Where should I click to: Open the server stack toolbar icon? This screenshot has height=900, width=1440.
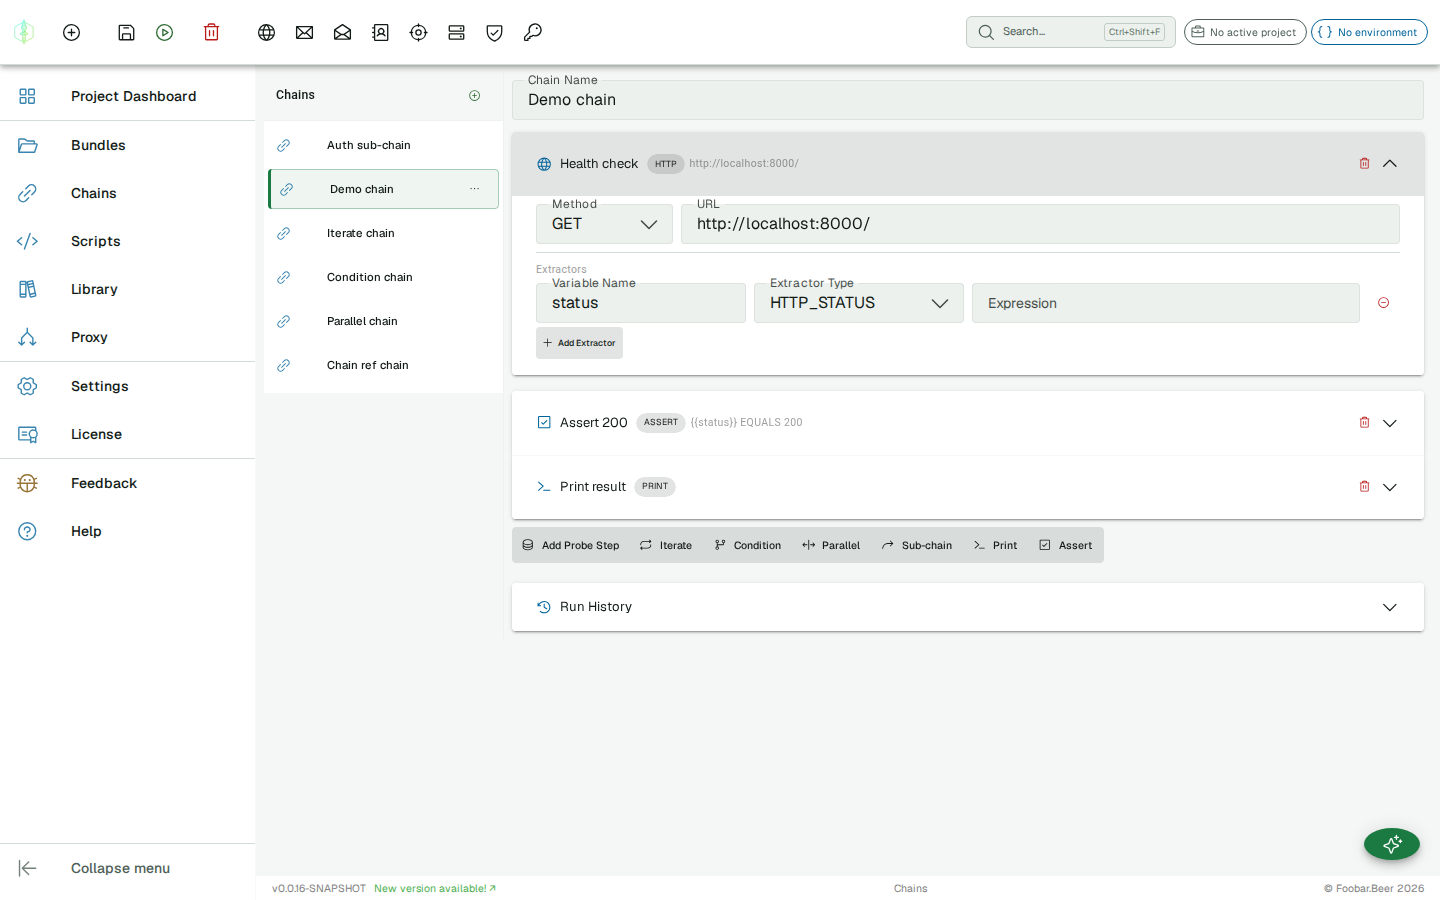[456, 32]
